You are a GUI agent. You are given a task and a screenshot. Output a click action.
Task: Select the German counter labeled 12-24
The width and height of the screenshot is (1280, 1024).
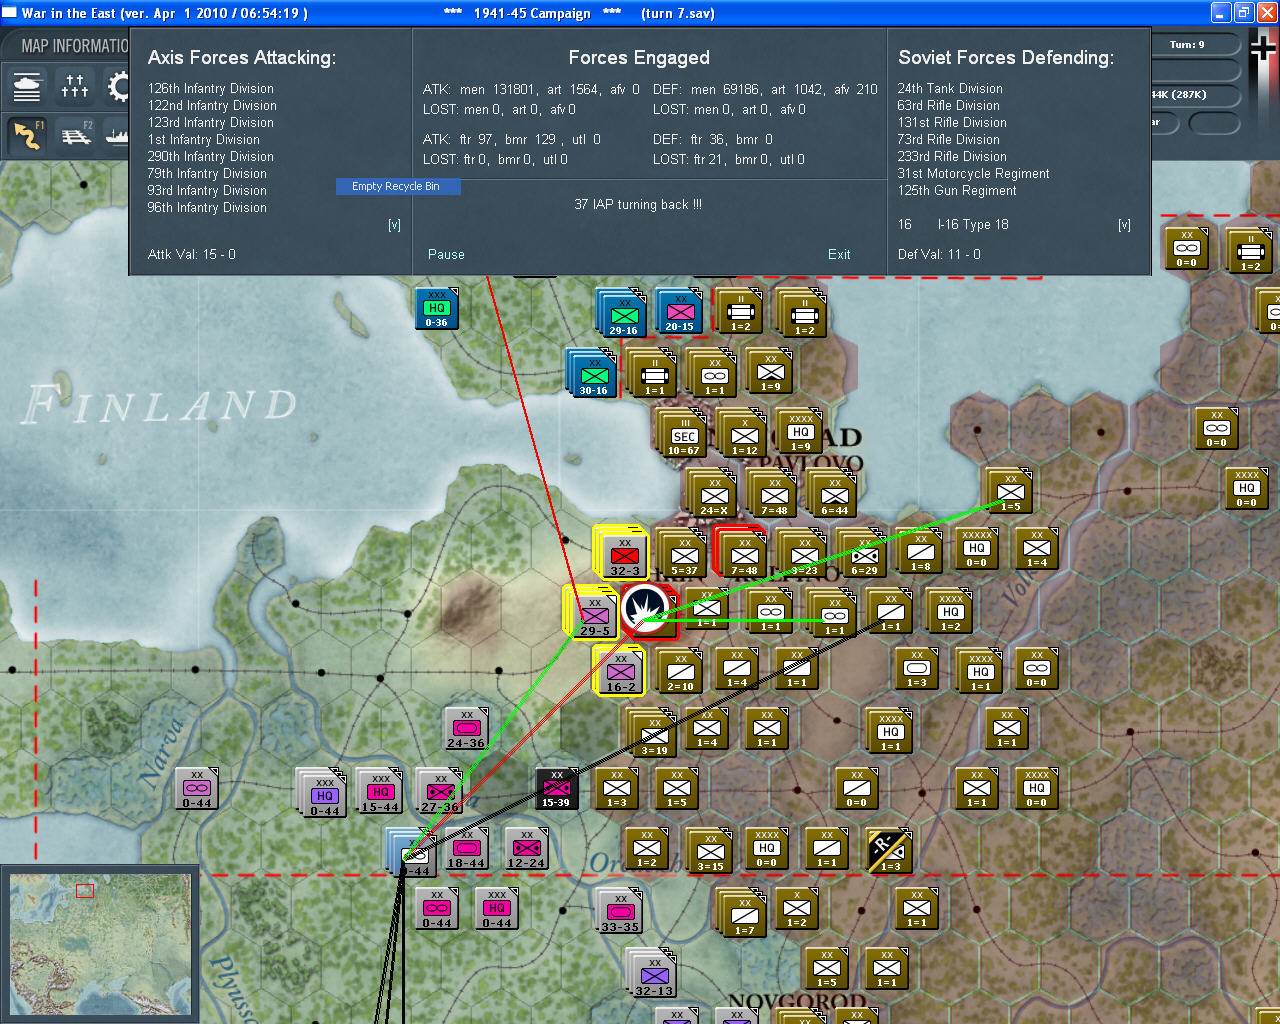coord(526,849)
